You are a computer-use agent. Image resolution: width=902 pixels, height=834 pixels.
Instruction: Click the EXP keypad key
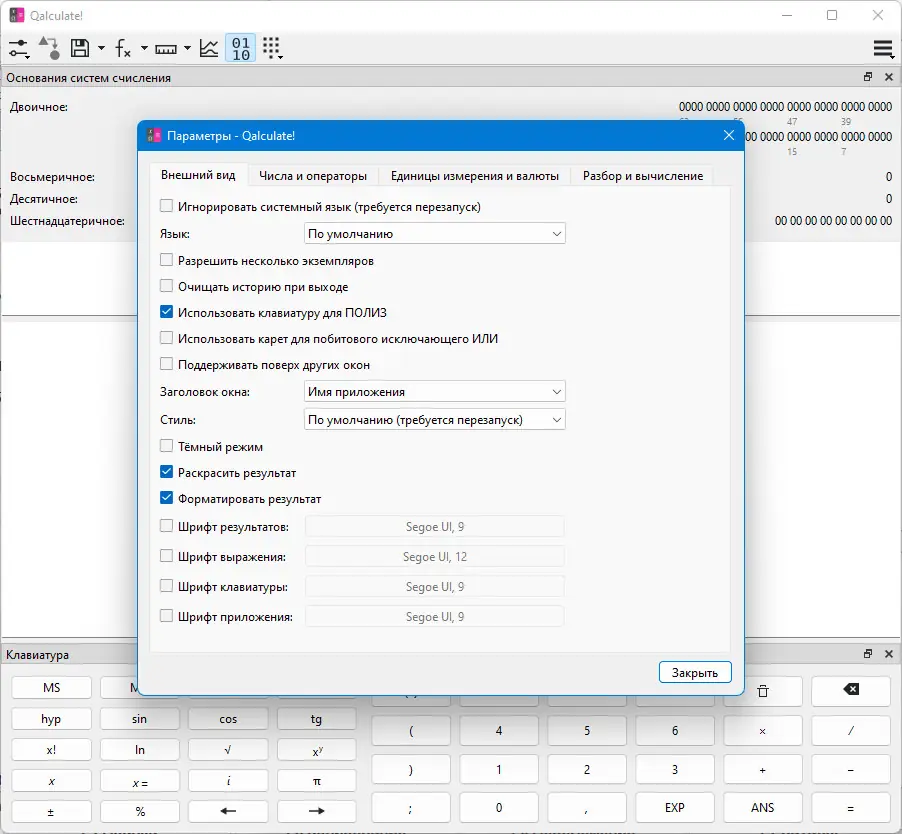click(675, 808)
